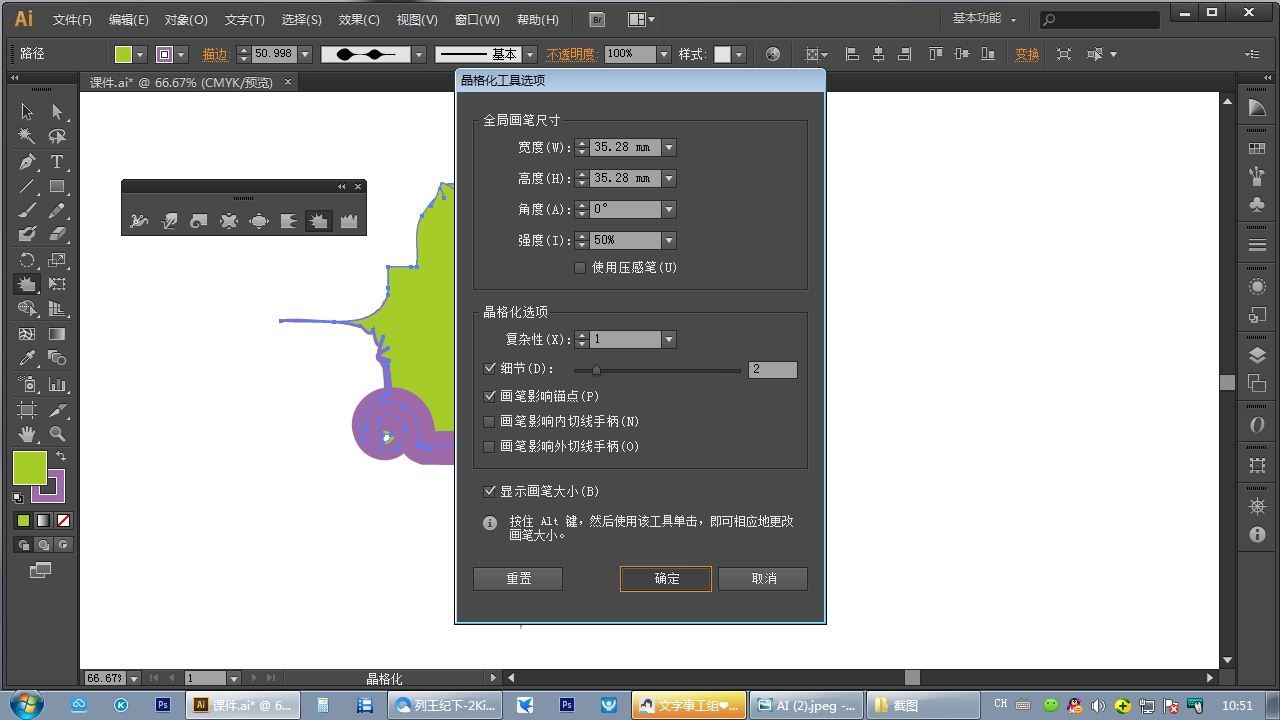
Task: Open the 强度 intensity dropdown
Action: pos(669,240)
